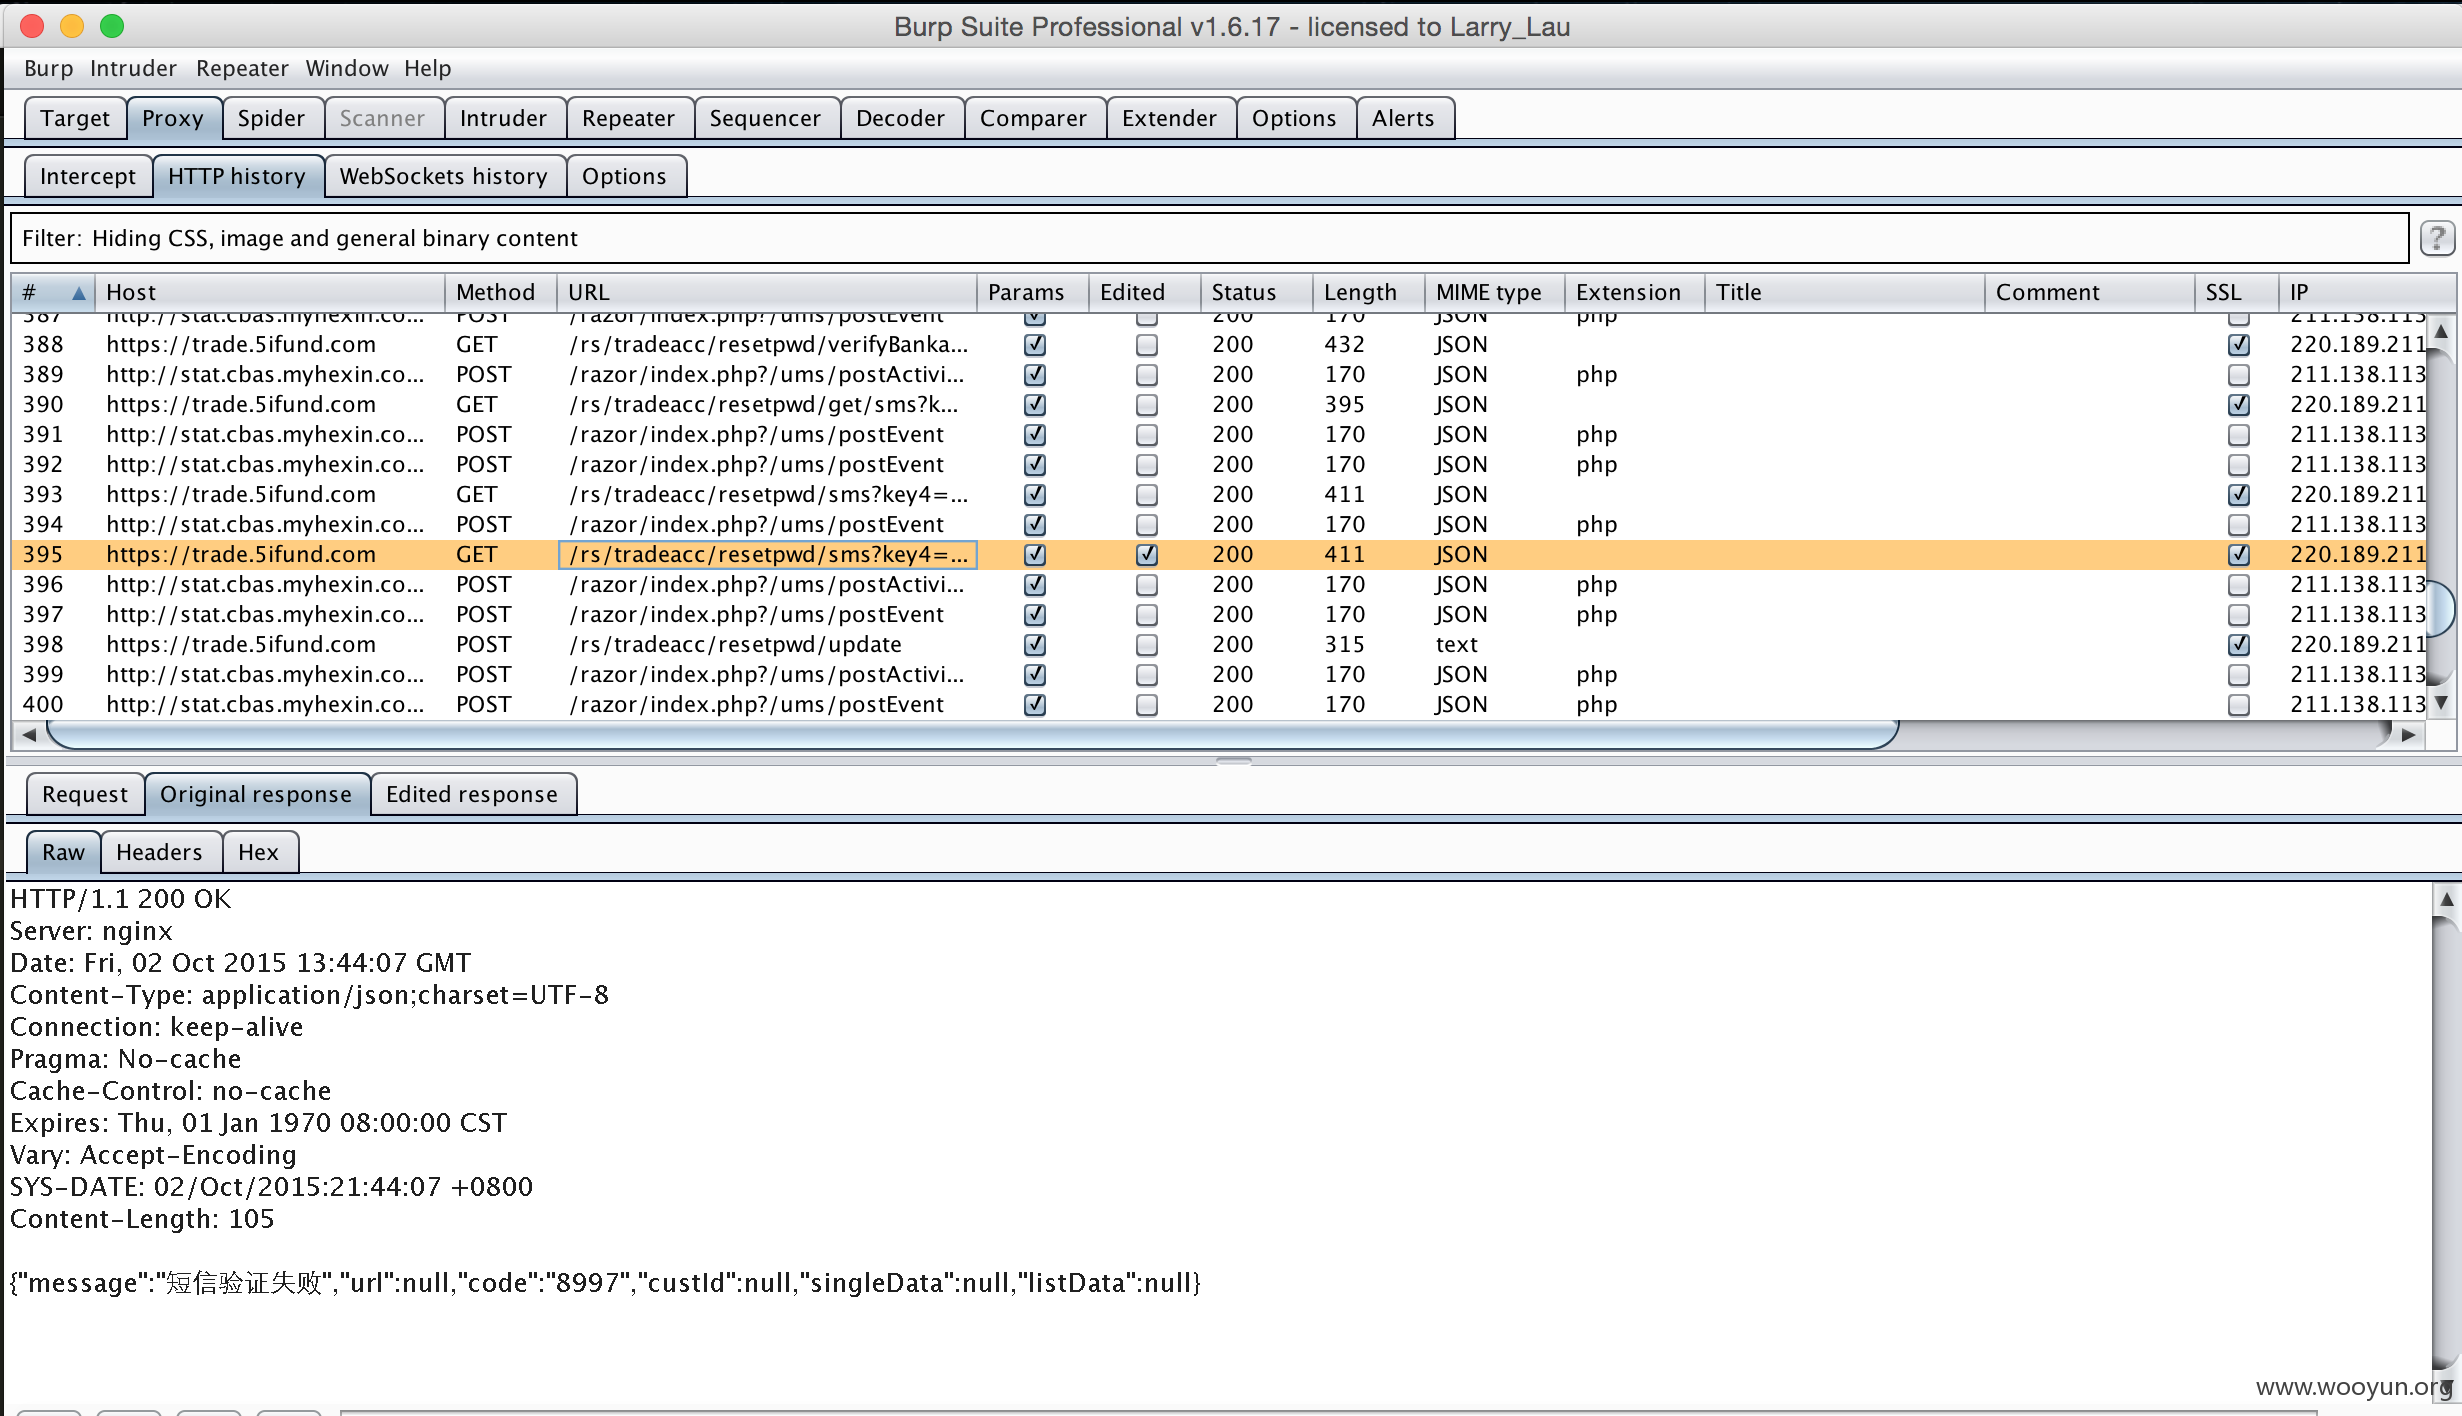Click the response pane scroll-up arrow
2462x1416 pixels.
(x=2446, y=899)
